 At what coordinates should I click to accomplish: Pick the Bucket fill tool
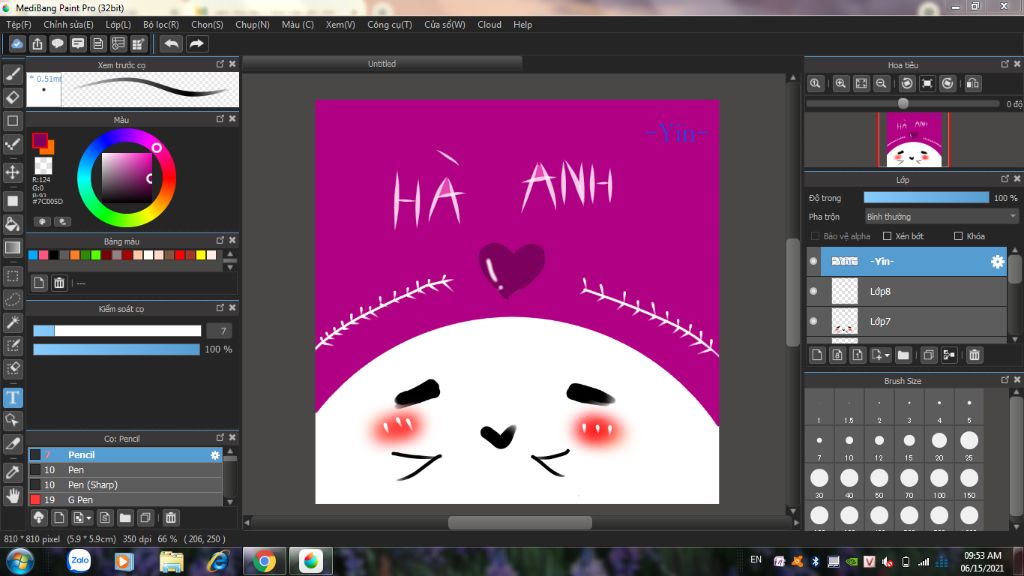click(x=13, y=223)
